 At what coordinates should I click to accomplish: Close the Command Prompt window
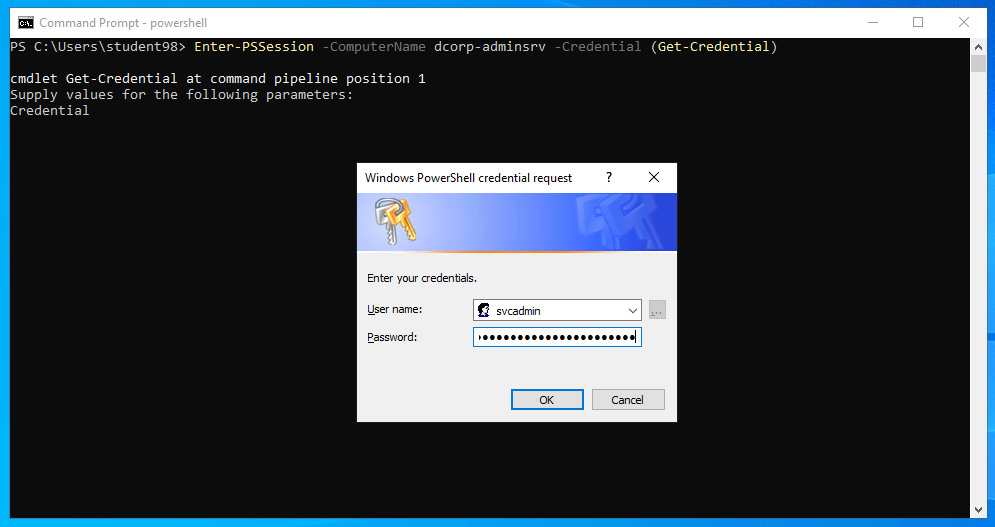(x=964, y=22)
